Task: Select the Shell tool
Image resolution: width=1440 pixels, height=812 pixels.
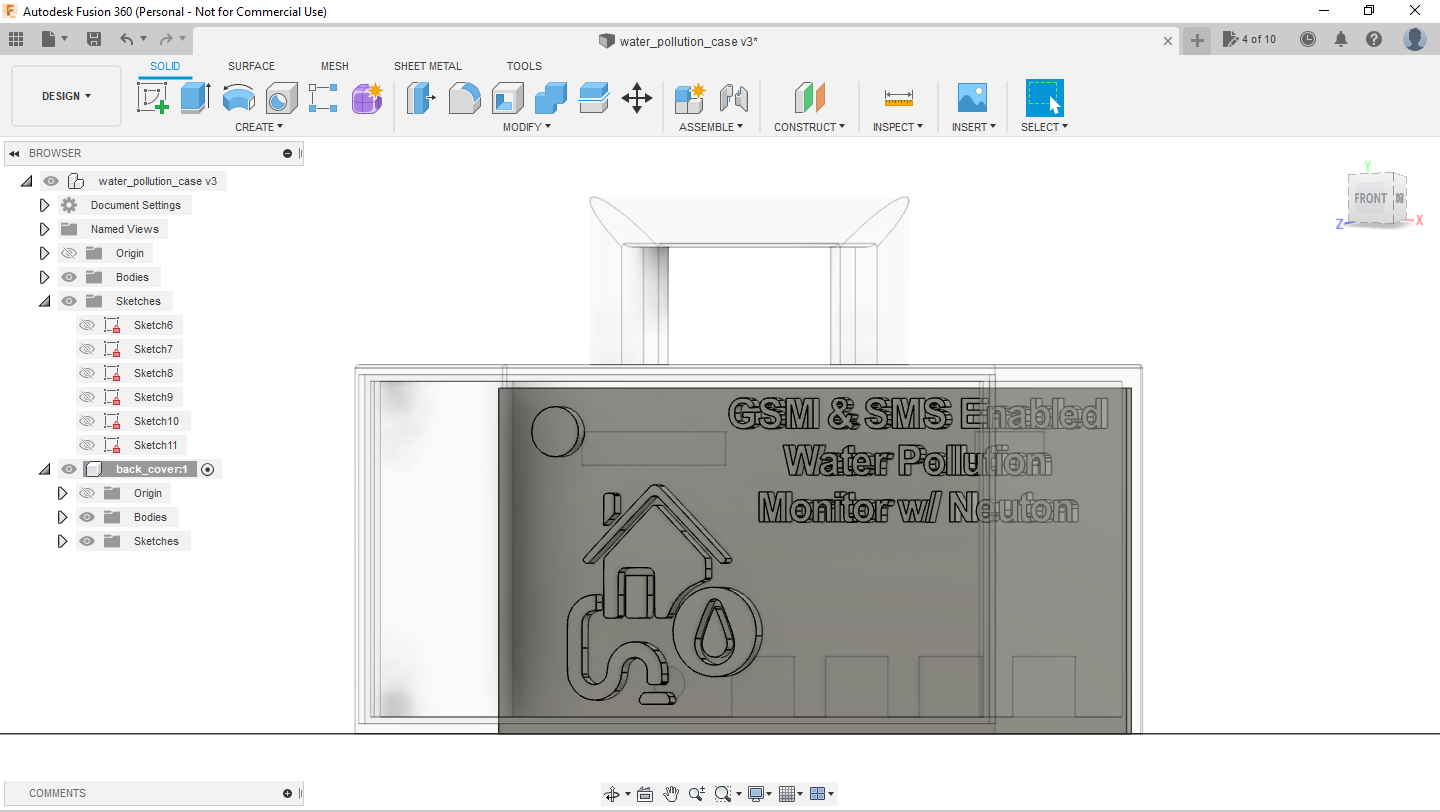Action: 507,98
